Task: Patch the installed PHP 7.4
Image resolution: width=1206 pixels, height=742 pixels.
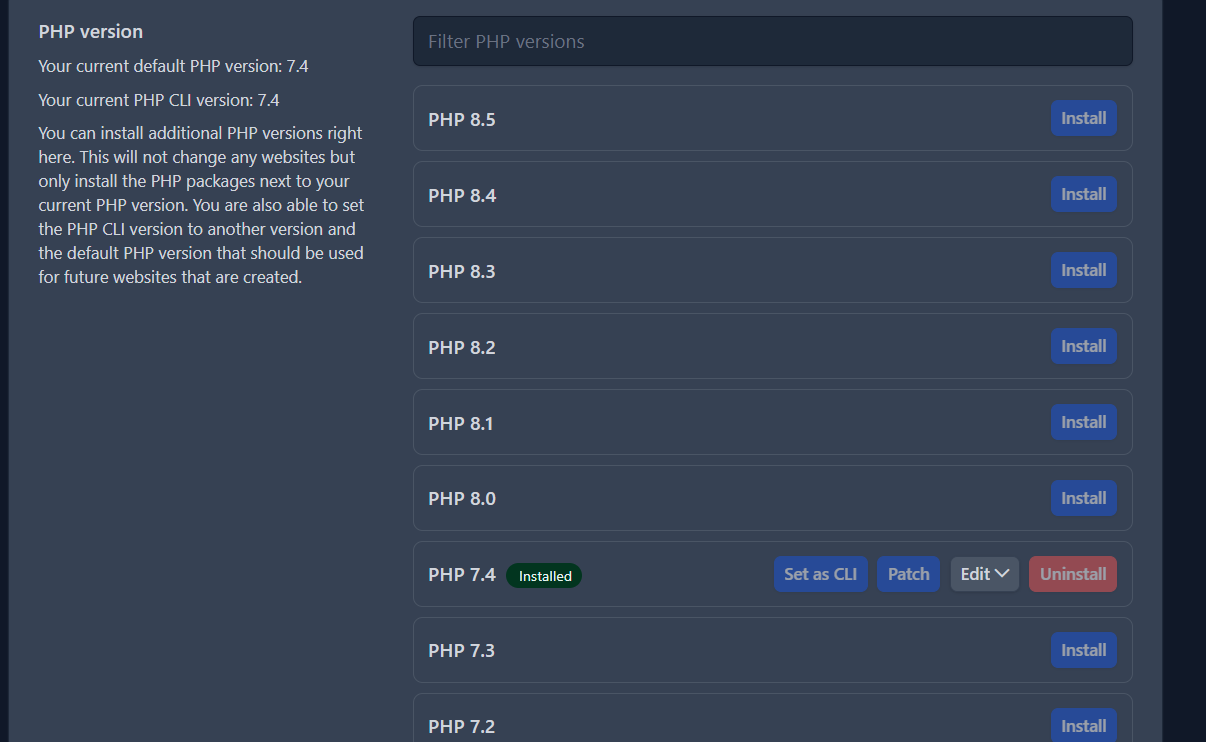Action: [908, 574]
